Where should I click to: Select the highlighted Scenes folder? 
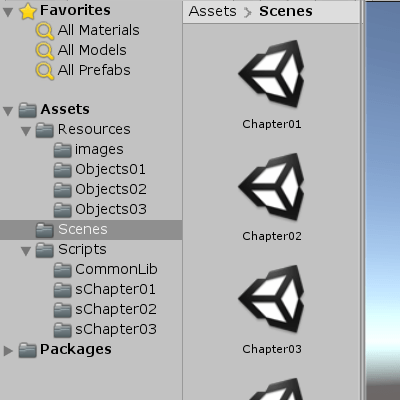[91, 230]
